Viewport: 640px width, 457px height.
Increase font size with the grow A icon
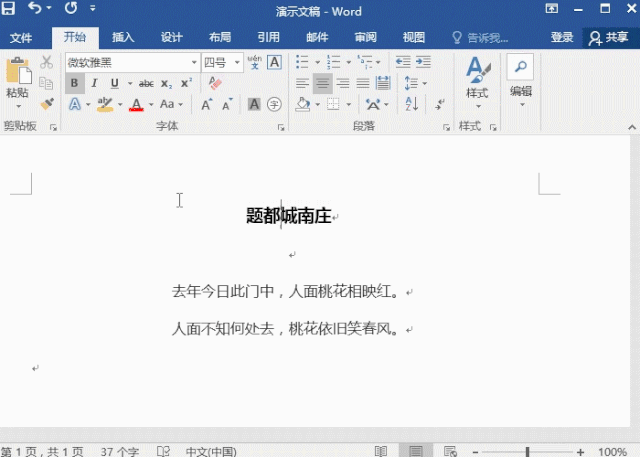pos(207,104)
